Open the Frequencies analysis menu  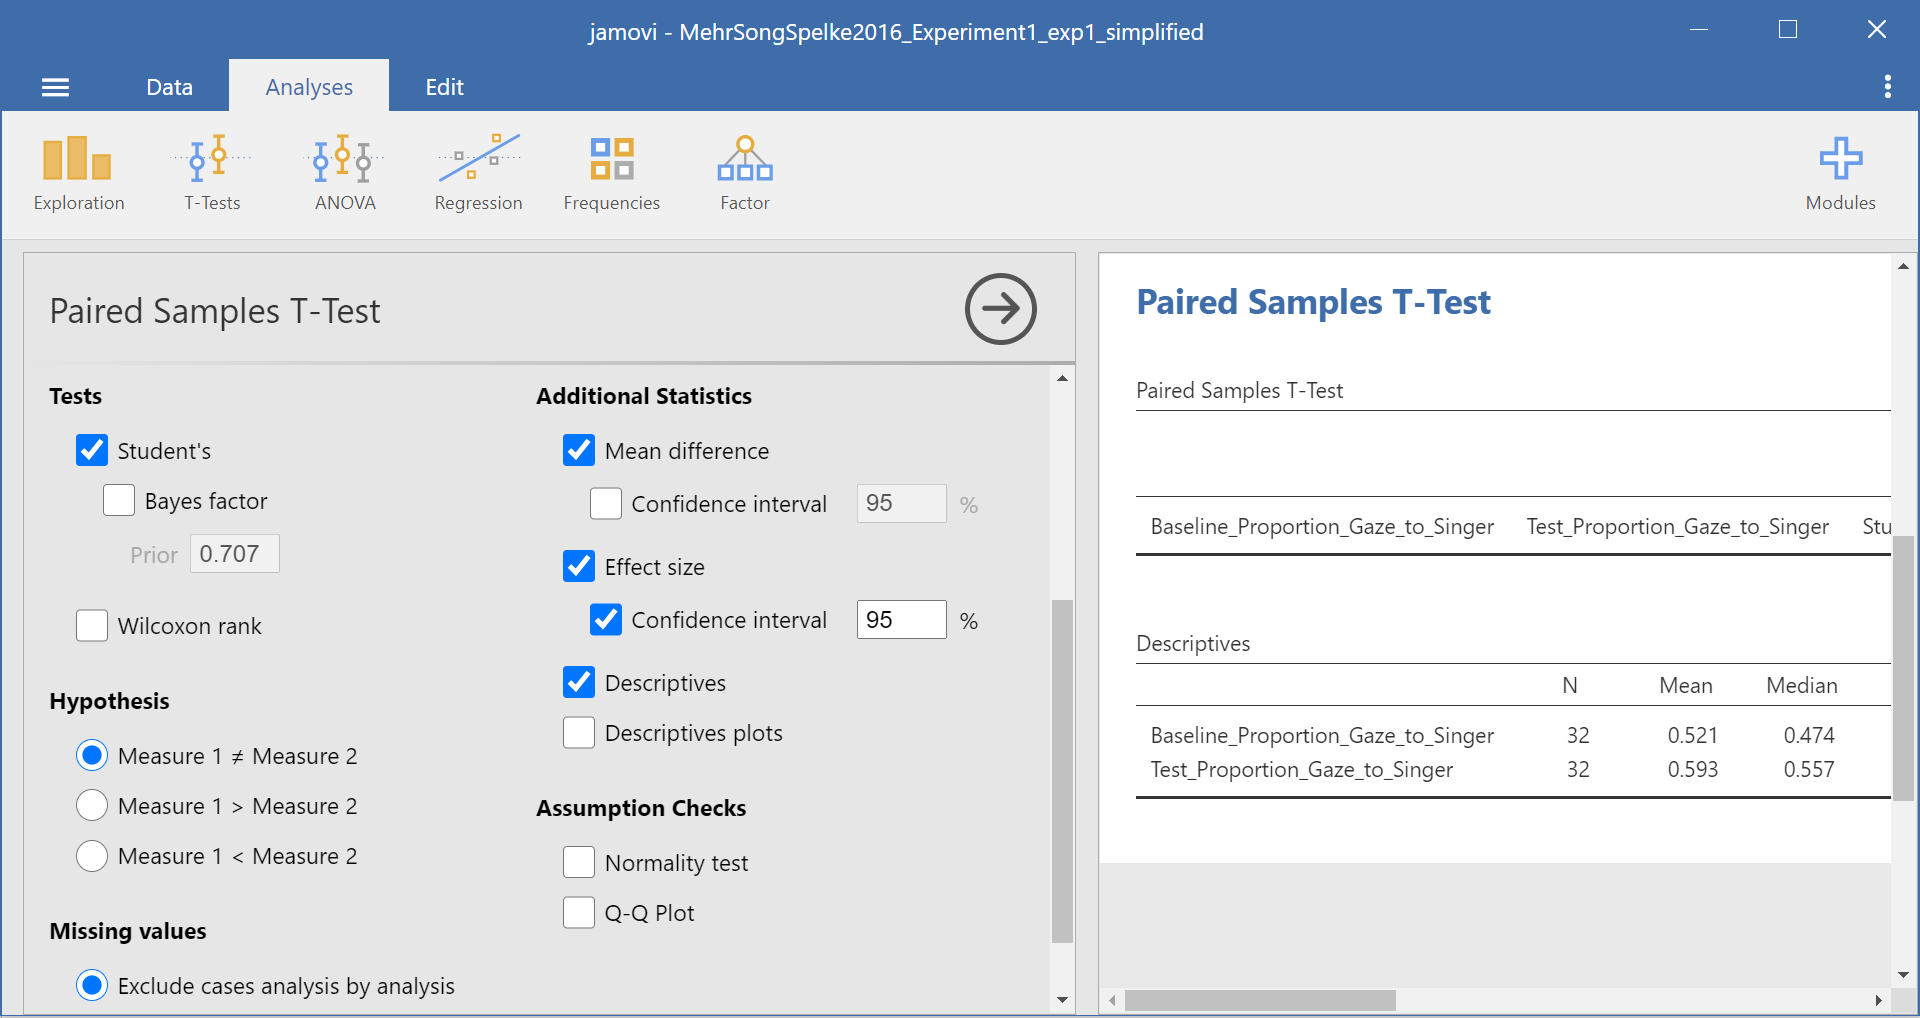(x=611, y=173)
